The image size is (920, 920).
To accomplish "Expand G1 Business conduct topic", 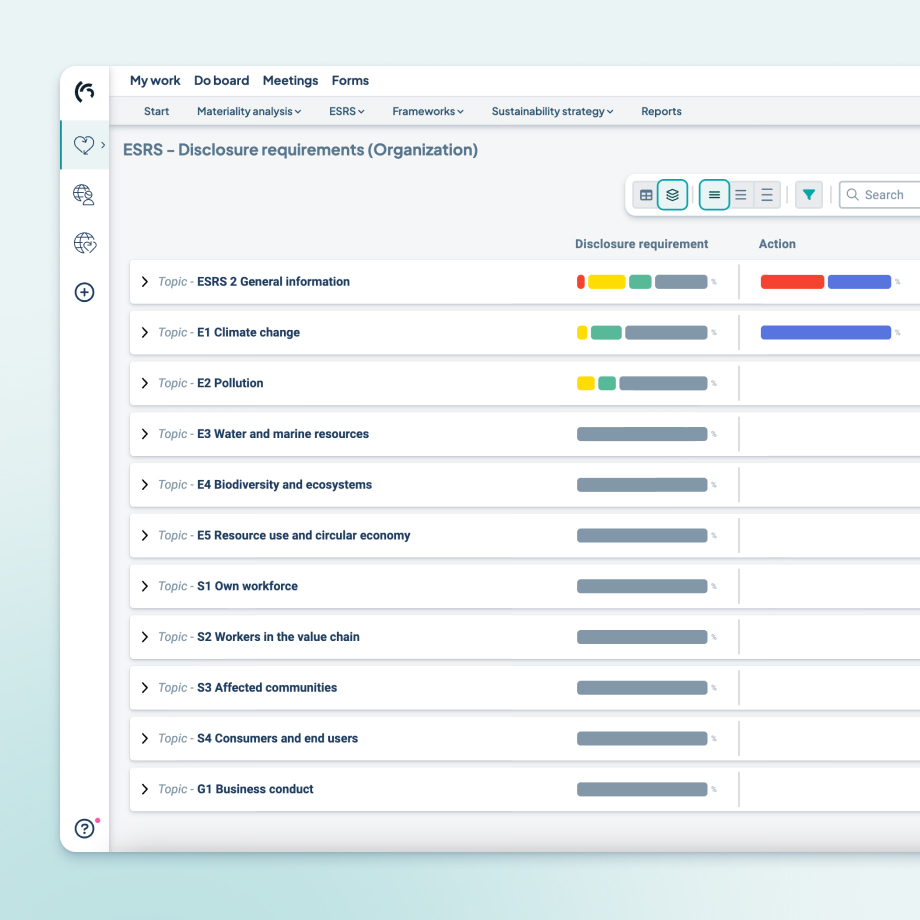I will pos(144,789).
